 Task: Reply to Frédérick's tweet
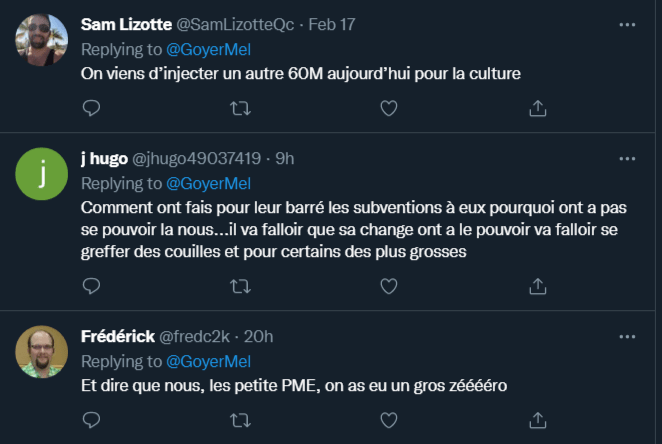point(90,419)
